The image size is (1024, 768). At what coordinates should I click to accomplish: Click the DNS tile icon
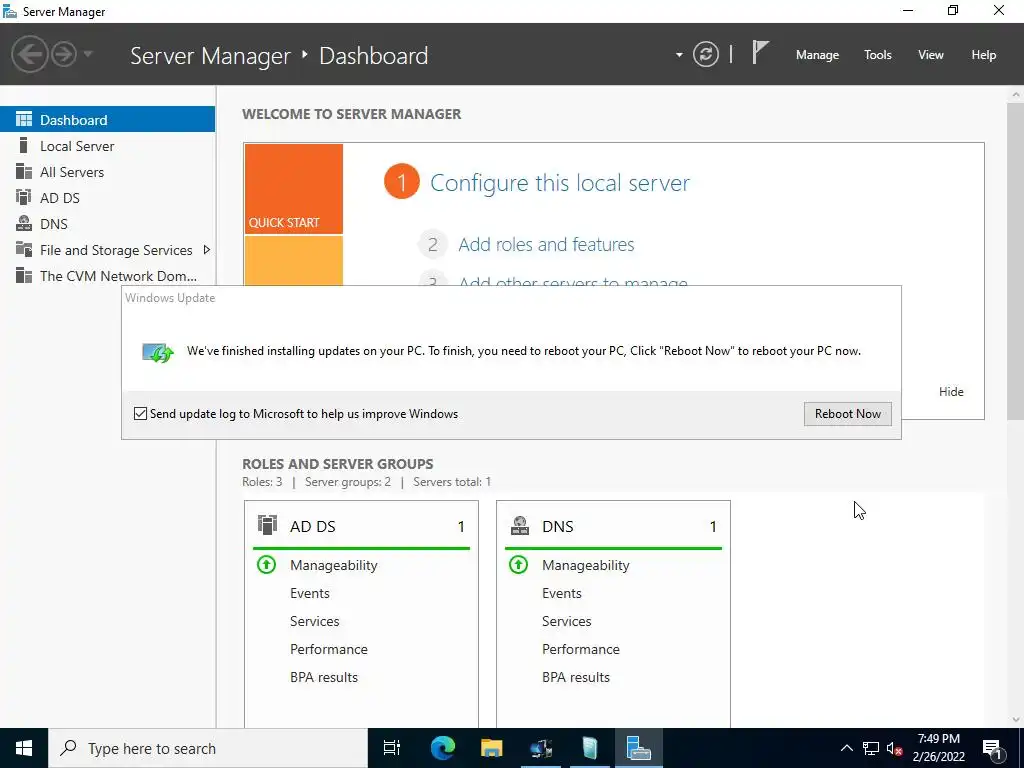pos(520,525)
